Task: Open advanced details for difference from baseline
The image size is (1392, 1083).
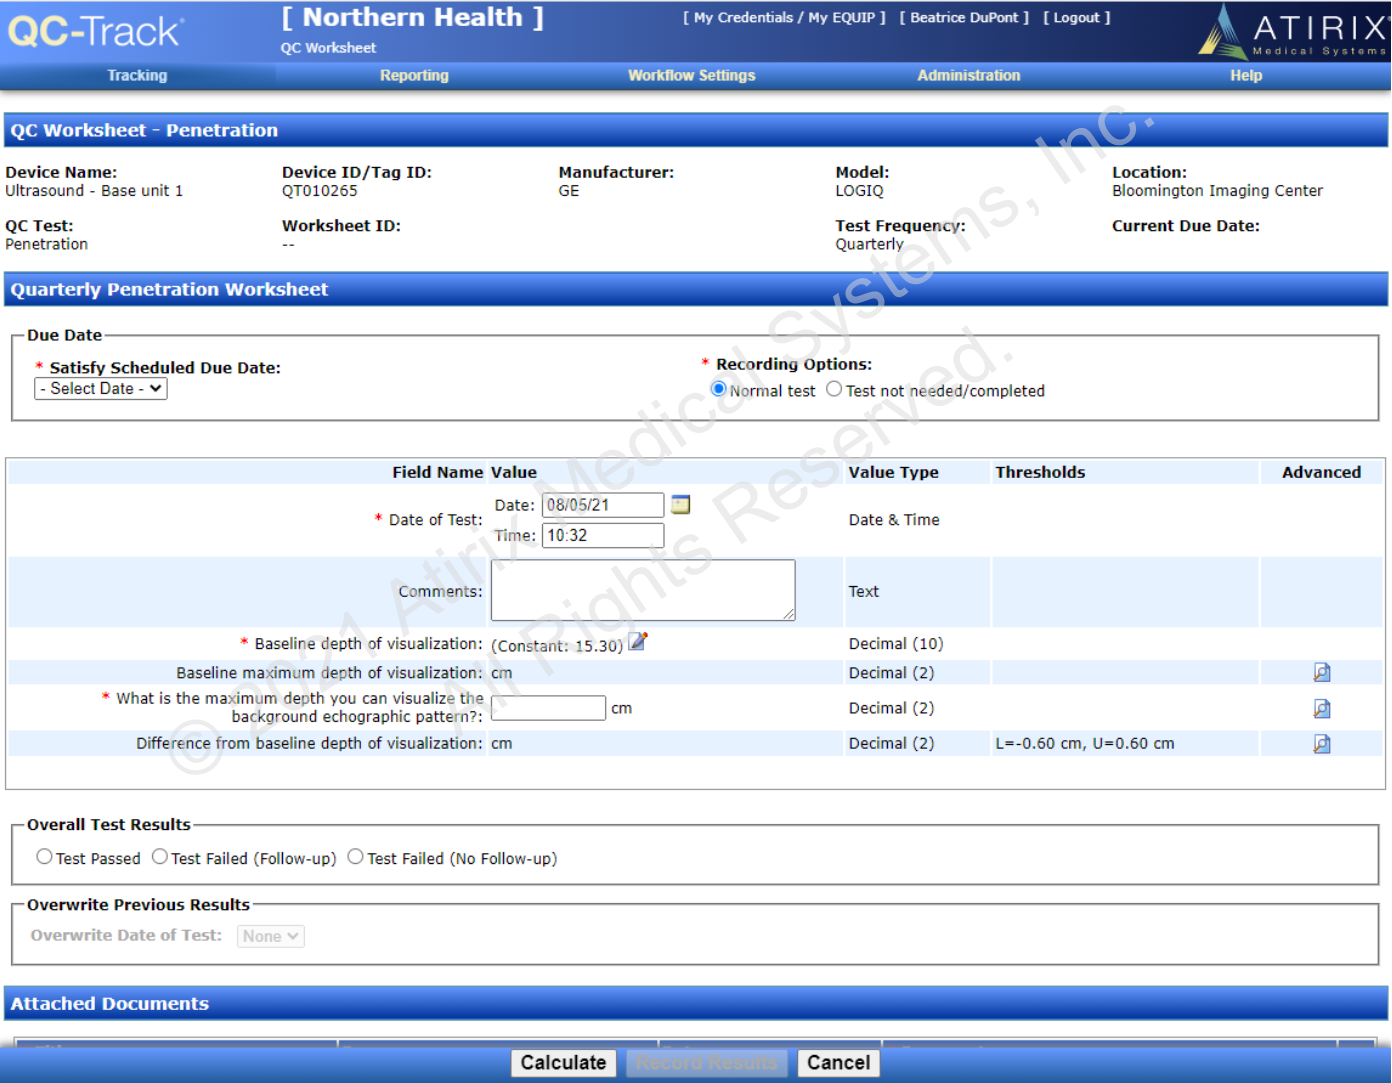Action: click(x=1321, y=744)
